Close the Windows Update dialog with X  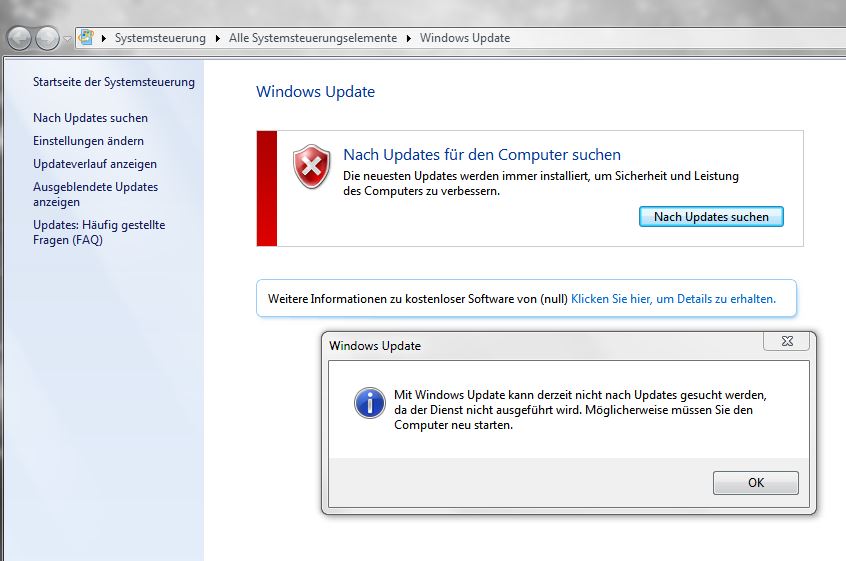tap(787, 341)
